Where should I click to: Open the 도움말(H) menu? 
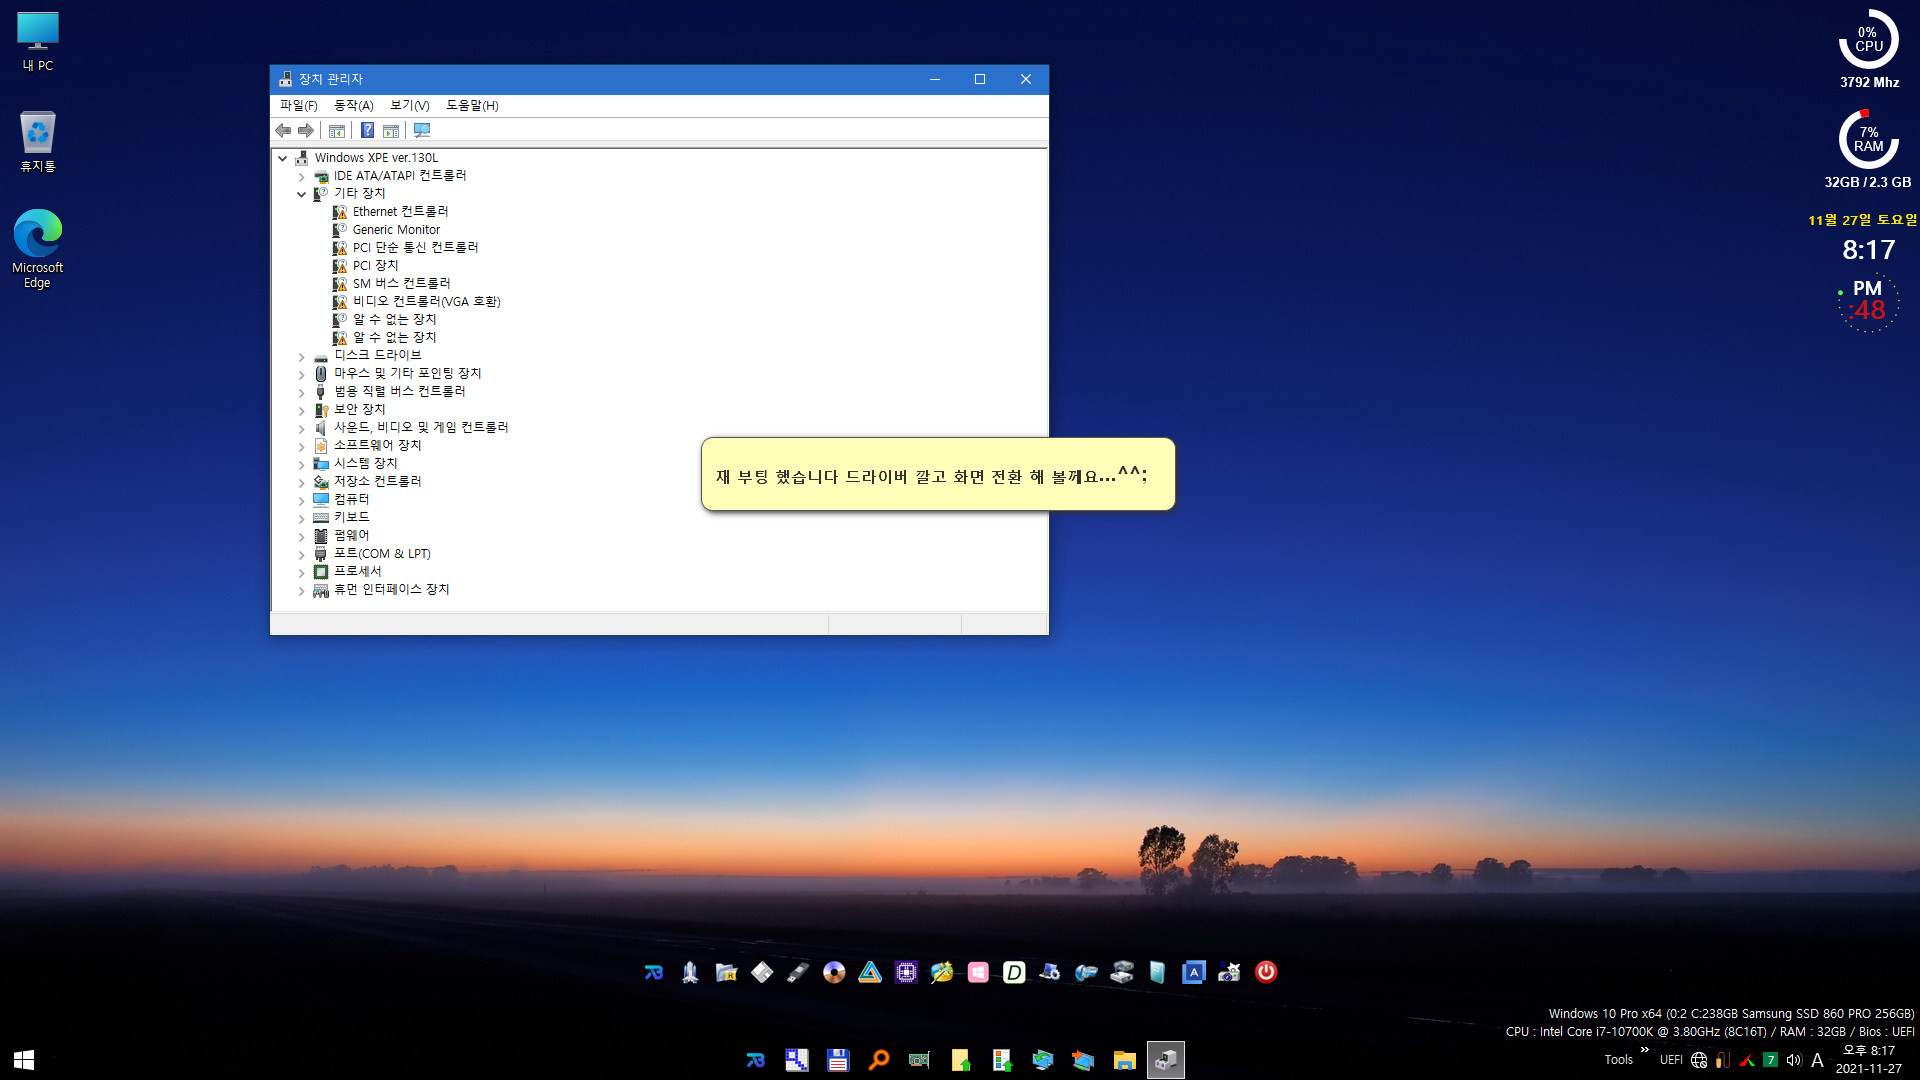[x=472, y=105]
